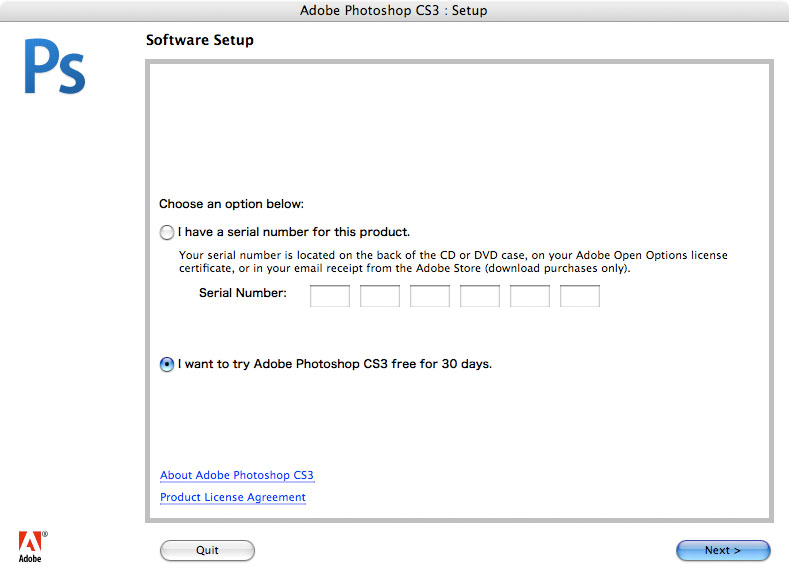The image size is (789, 578).
Task: Click the Photoshop Ps logo
Action: (x=55, y=66)
